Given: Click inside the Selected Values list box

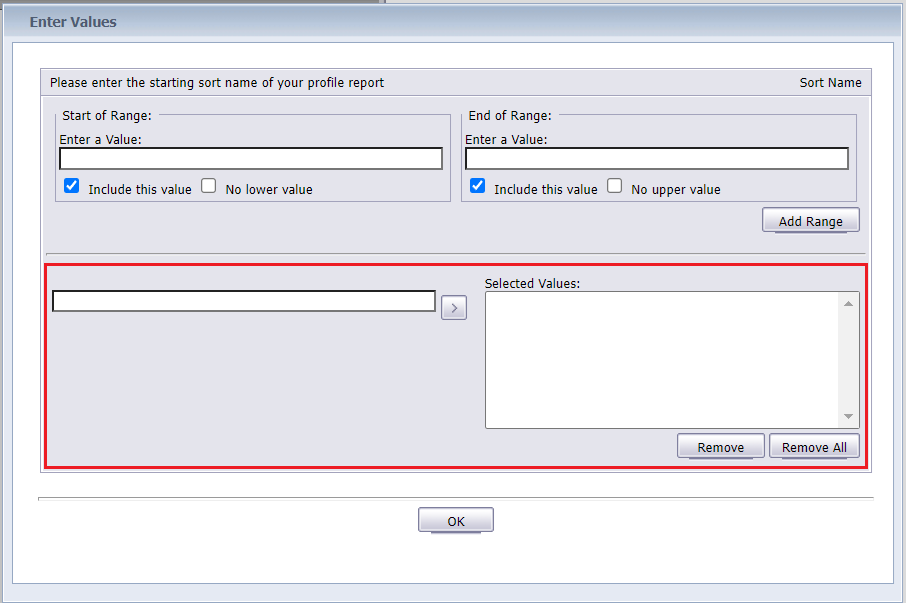Looking at the screenshot, I should point(662,360).
